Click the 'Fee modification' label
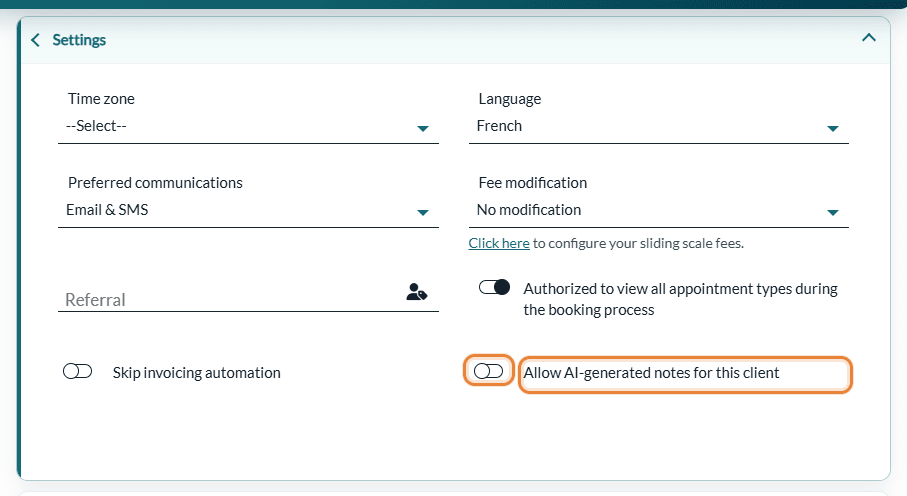Image resolution: width=907 pixels, height=496 pixels. point(533,183)
